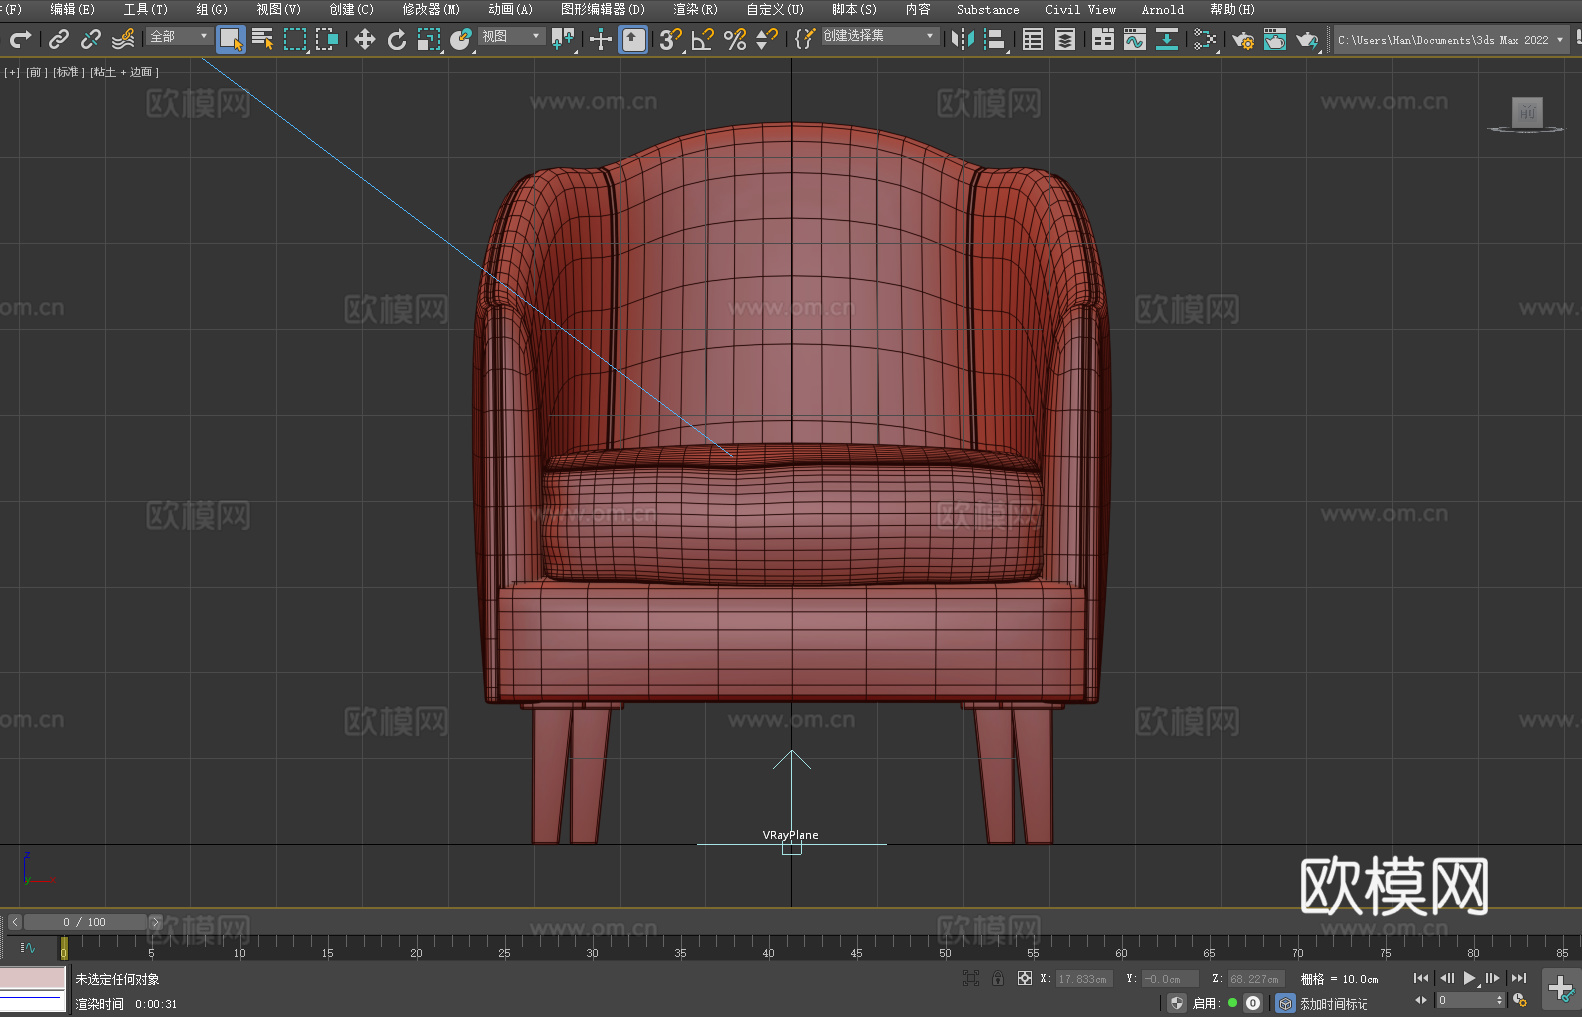Open project path dropdown

click(x=1451, y=40)
